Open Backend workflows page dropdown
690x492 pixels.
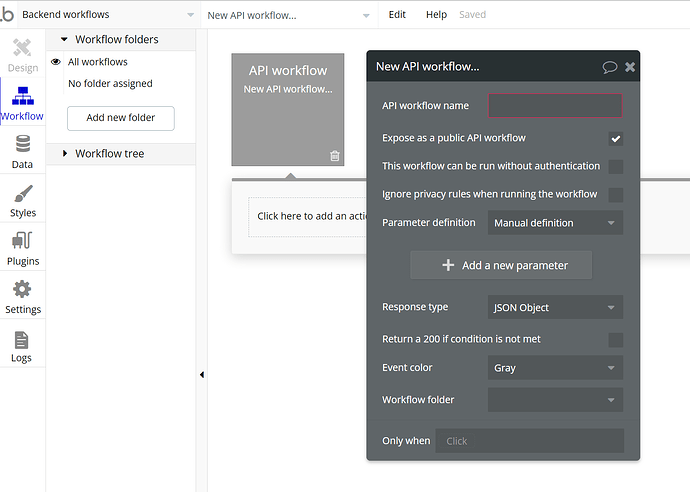[x=108, y=15]
